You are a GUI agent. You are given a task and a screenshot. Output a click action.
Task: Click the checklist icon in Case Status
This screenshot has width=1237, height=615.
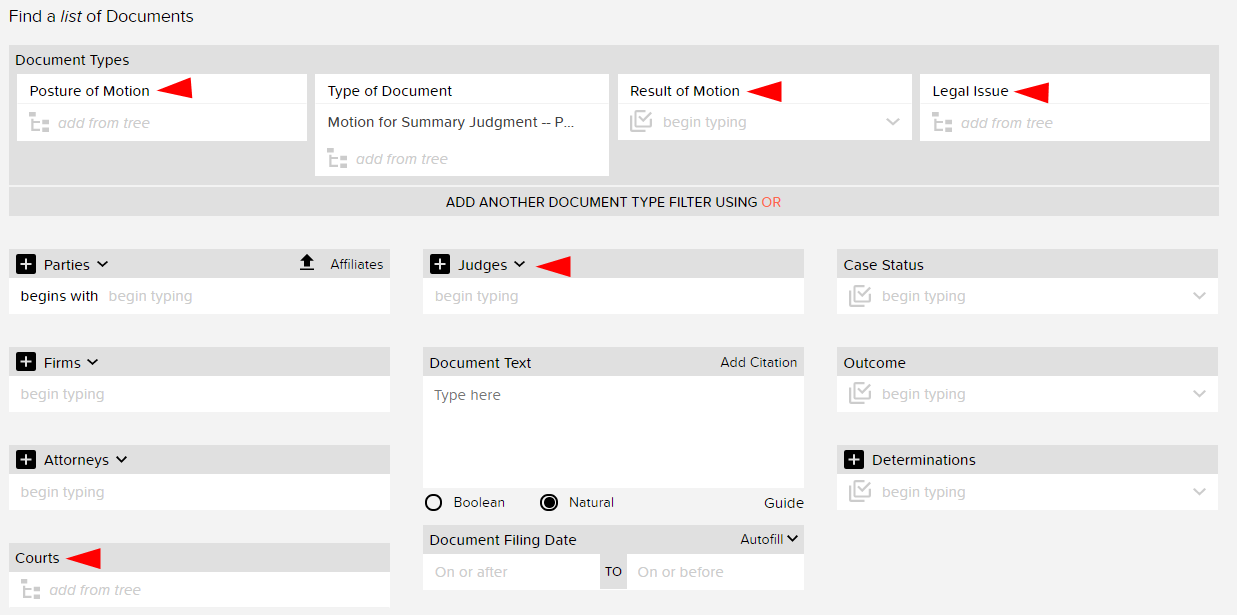coord(860,296)
